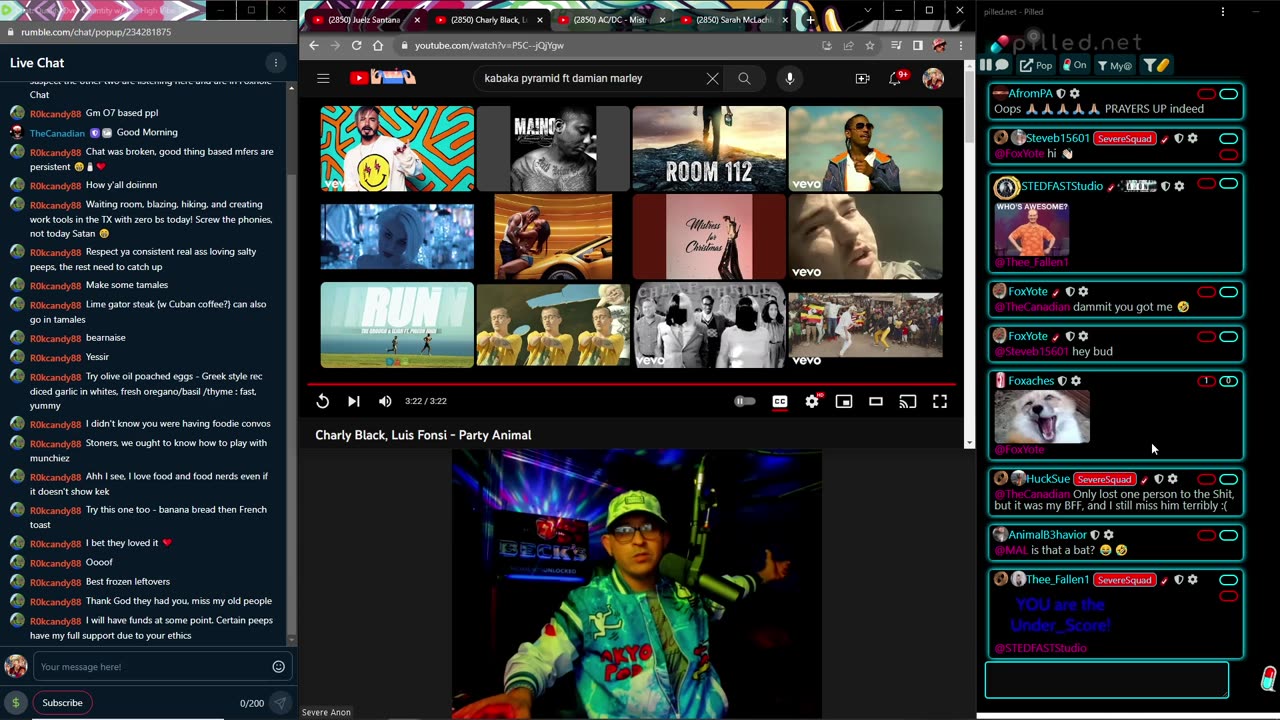The height and width of the screenshot is (720, 1280).
Task: Open pilled.net window three-dot menu
Action: 1222,12
